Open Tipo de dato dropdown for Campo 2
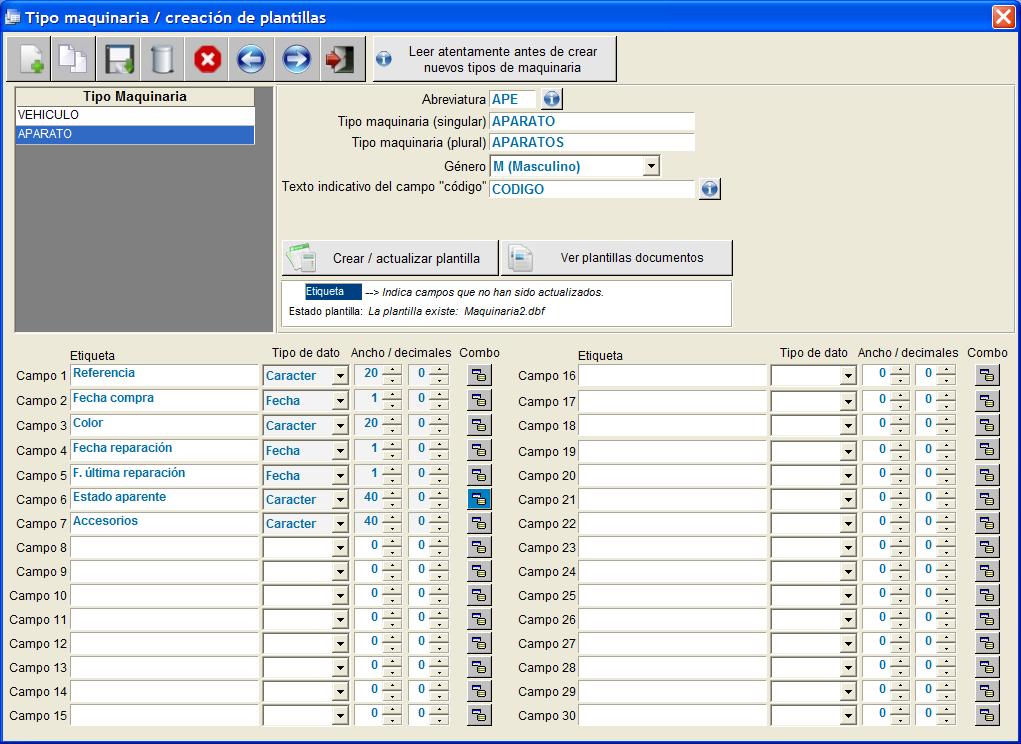 tap(340, 401)
